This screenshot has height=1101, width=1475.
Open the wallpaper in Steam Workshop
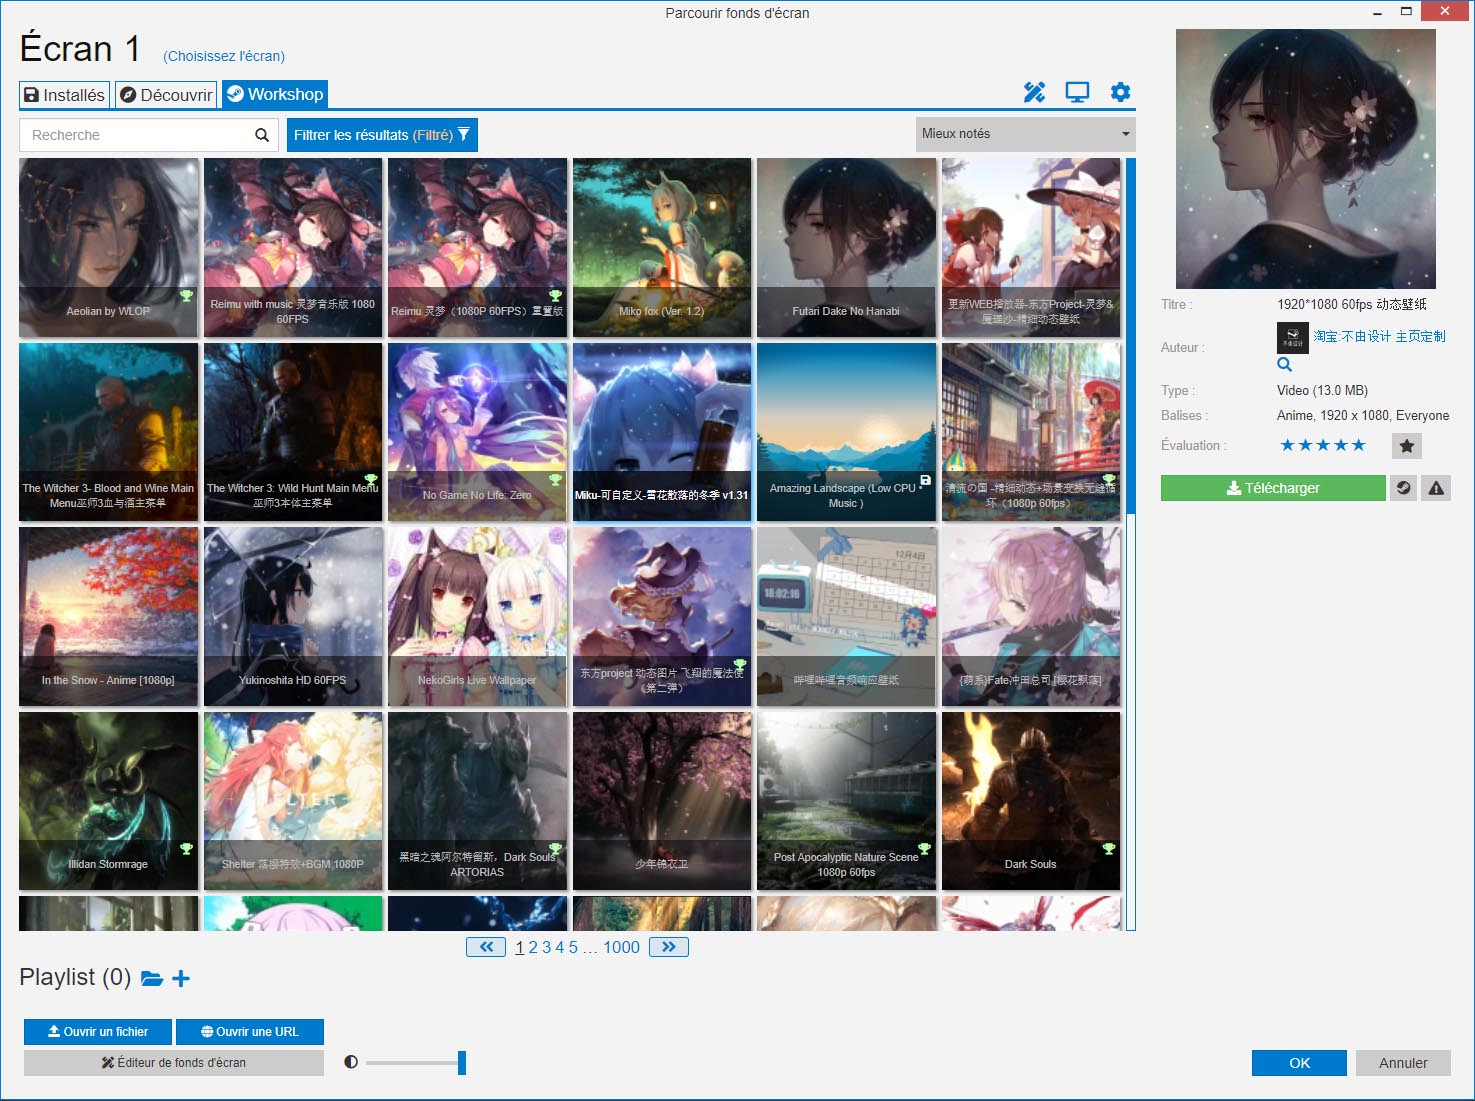1403,488
